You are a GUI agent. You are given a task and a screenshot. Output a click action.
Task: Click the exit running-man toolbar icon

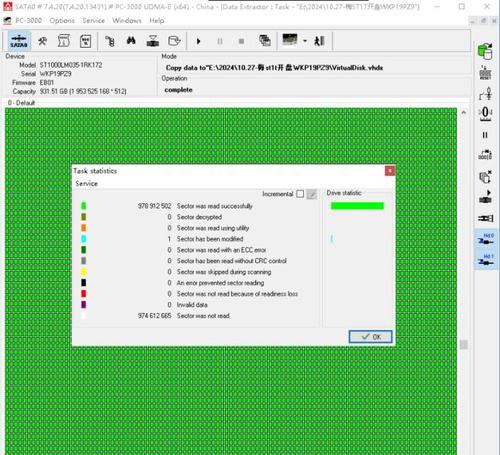pyautogui.click(x=319, y=41)
